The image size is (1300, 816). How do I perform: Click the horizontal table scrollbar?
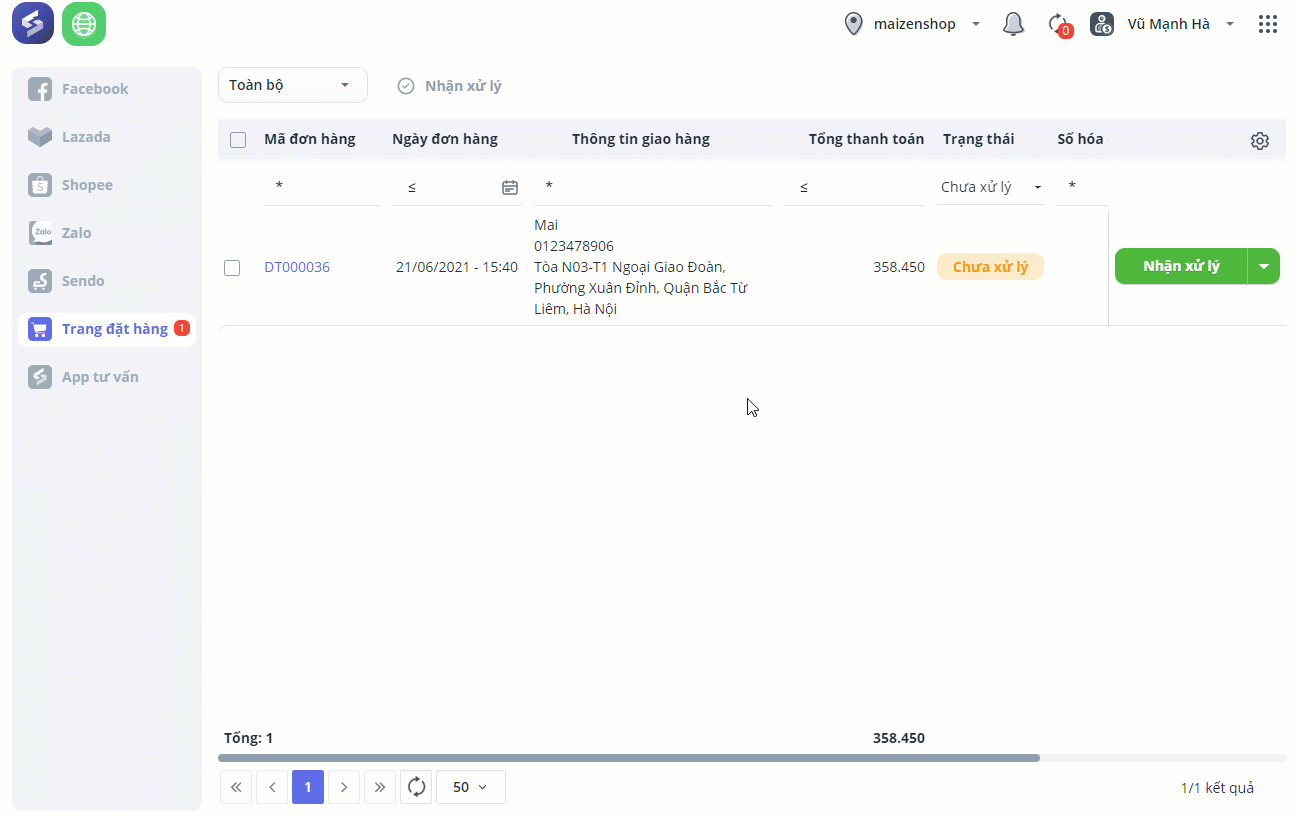629,758
